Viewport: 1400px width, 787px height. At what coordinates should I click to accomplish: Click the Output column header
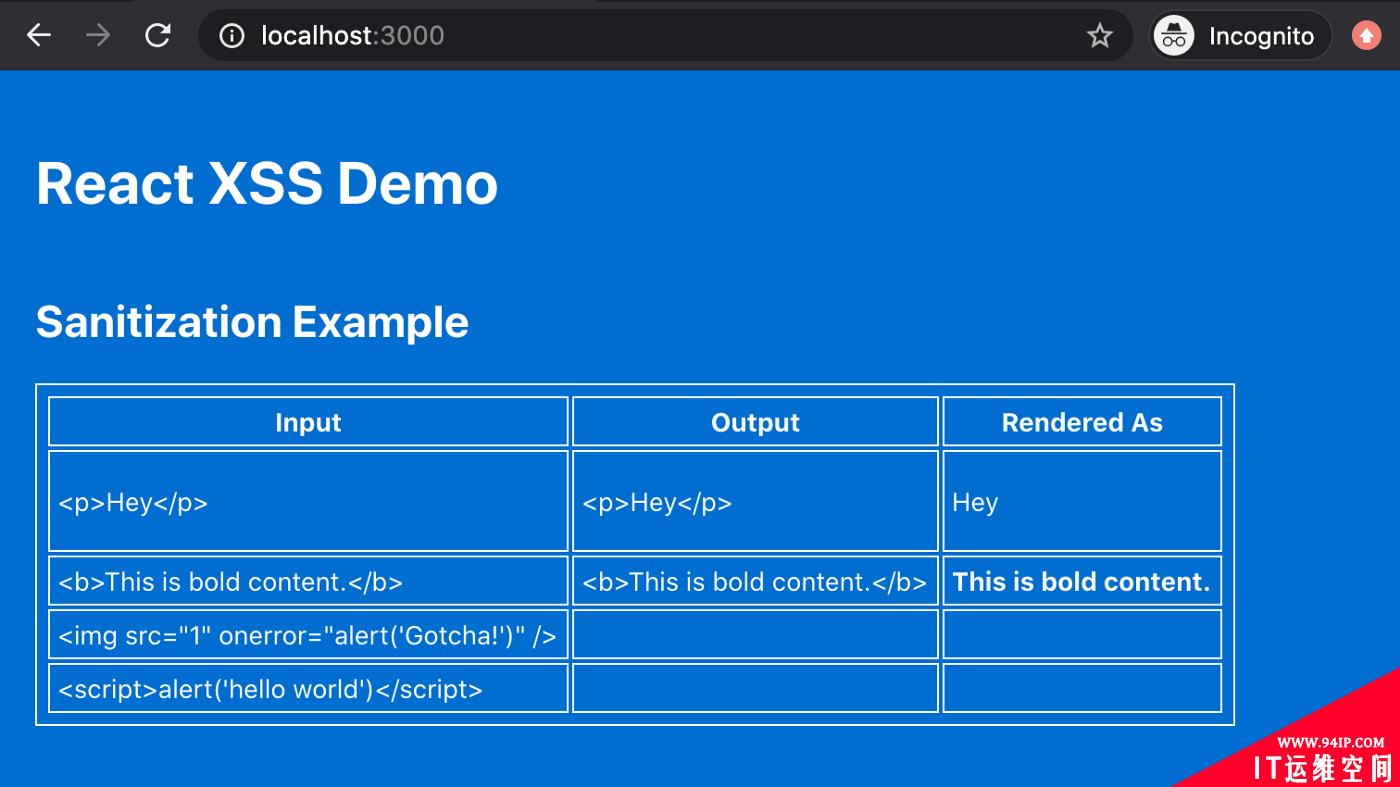pyautogui.click(x=755, y=422)
